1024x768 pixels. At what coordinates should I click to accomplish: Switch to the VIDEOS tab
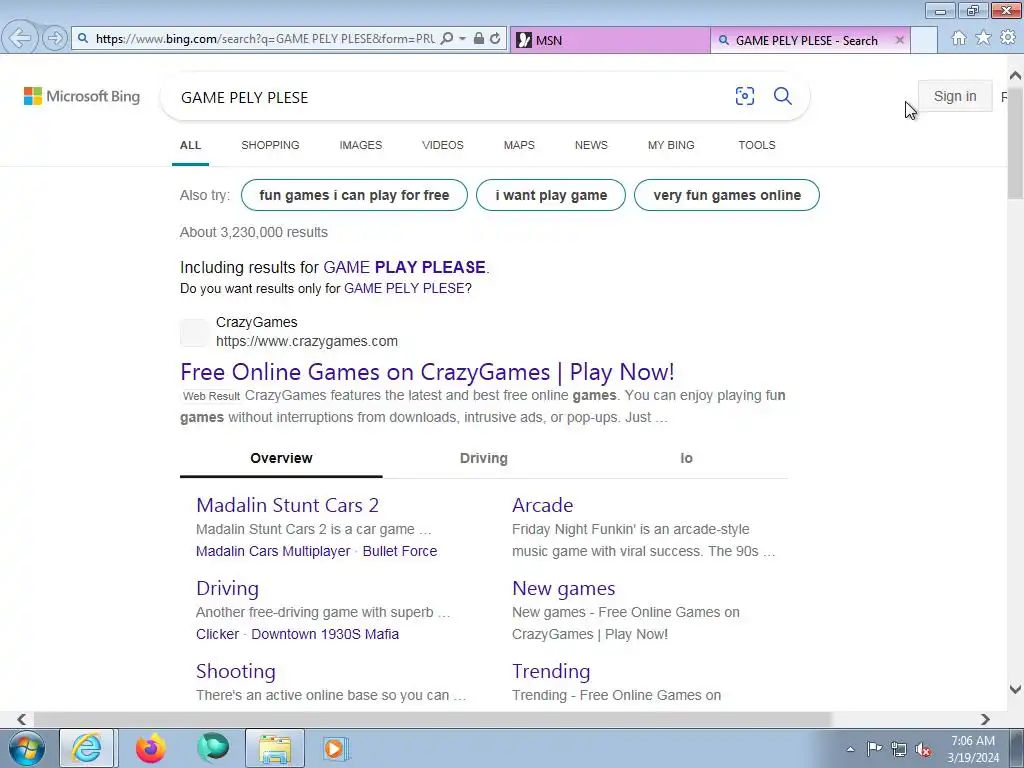pyautogui.click(x=443, y=145)
